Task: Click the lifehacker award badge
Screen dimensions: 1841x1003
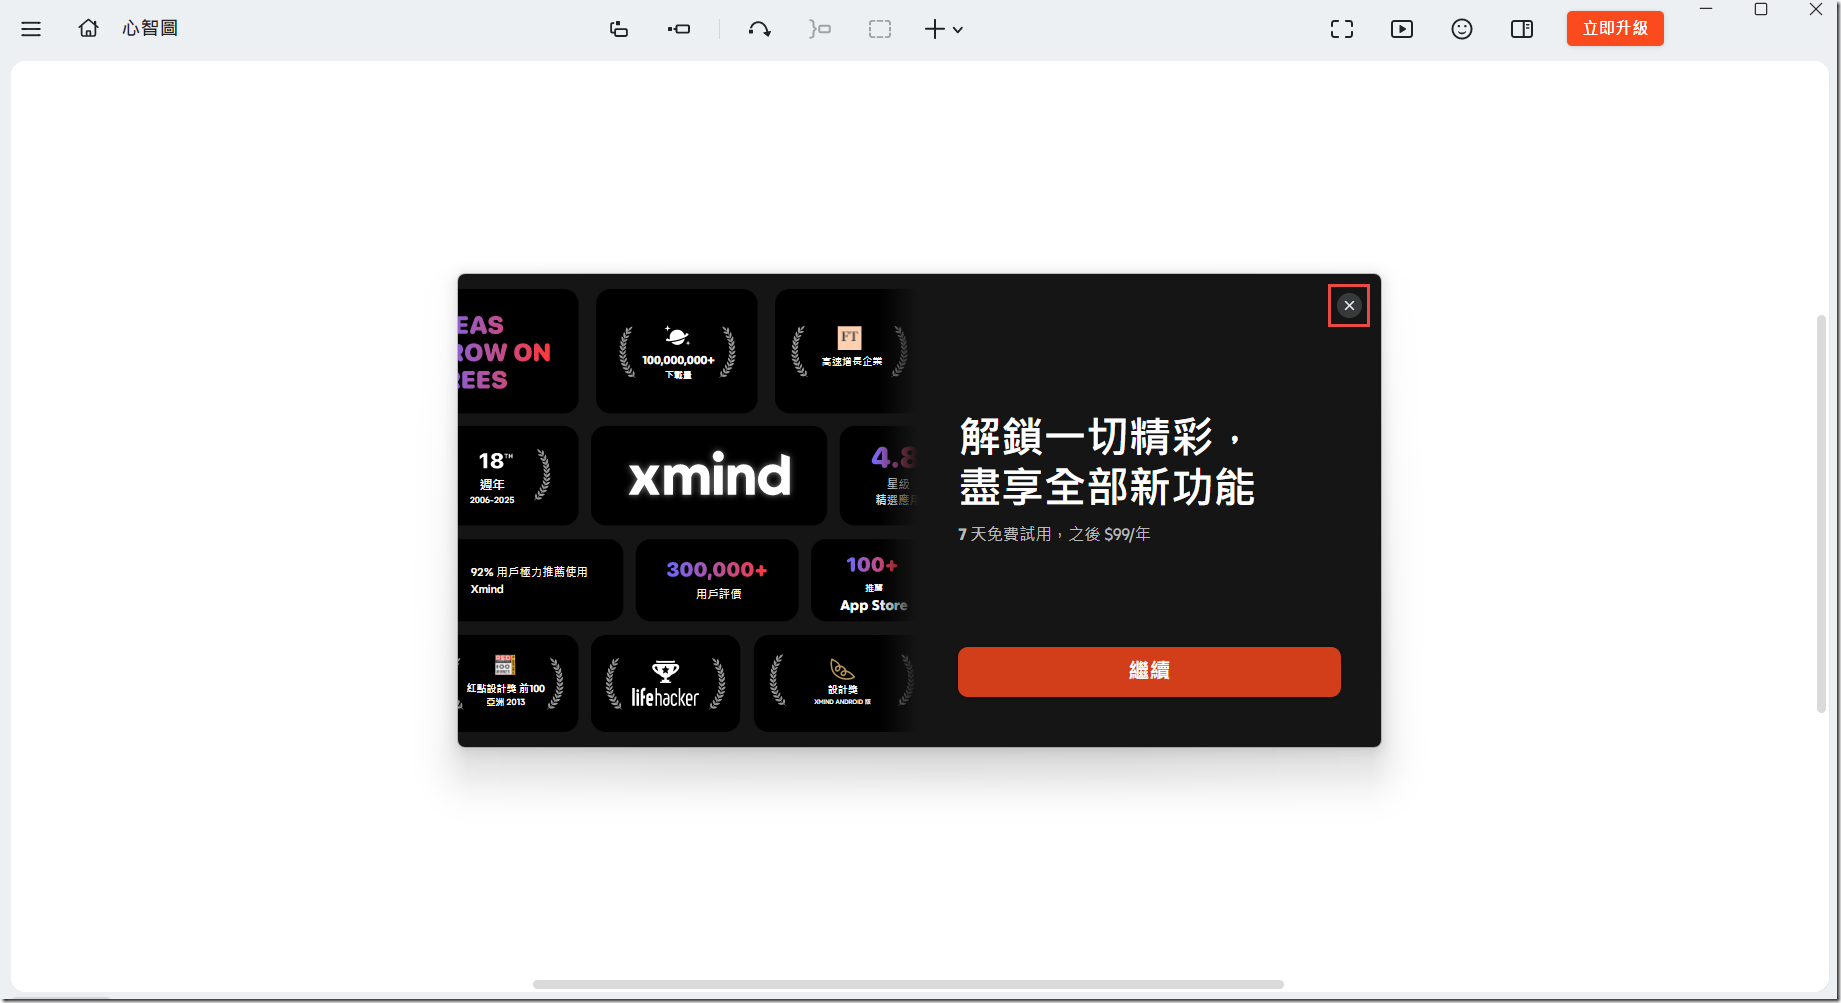Action: pos(665,684)
